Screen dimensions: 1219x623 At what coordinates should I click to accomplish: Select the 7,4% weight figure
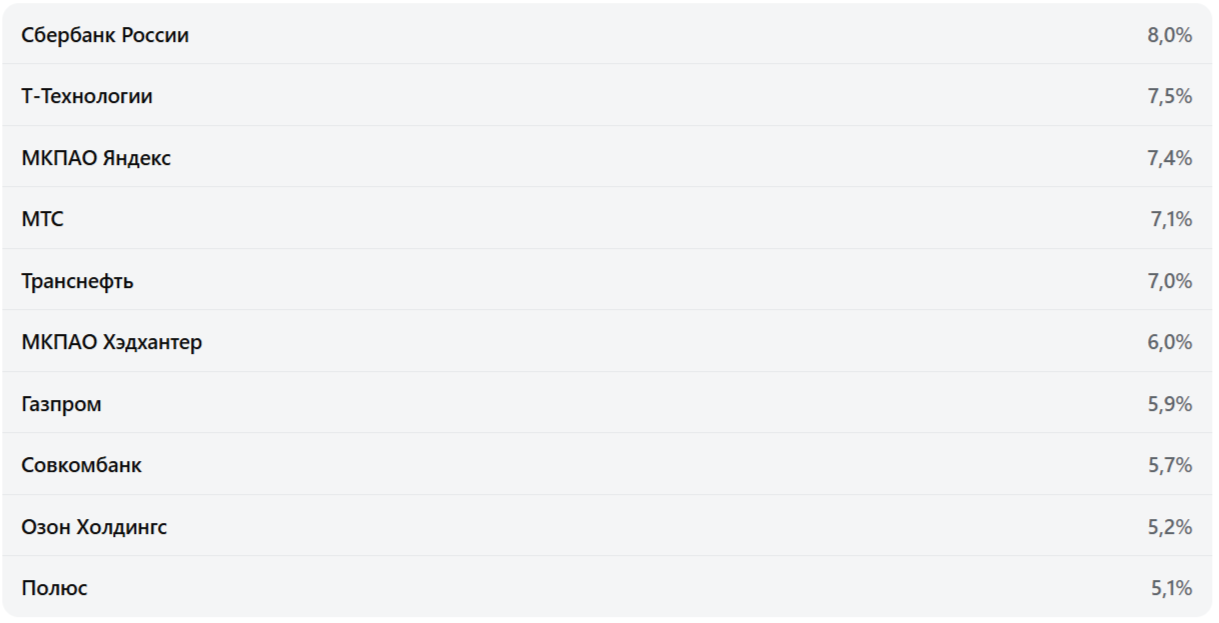pos(1169,158)
